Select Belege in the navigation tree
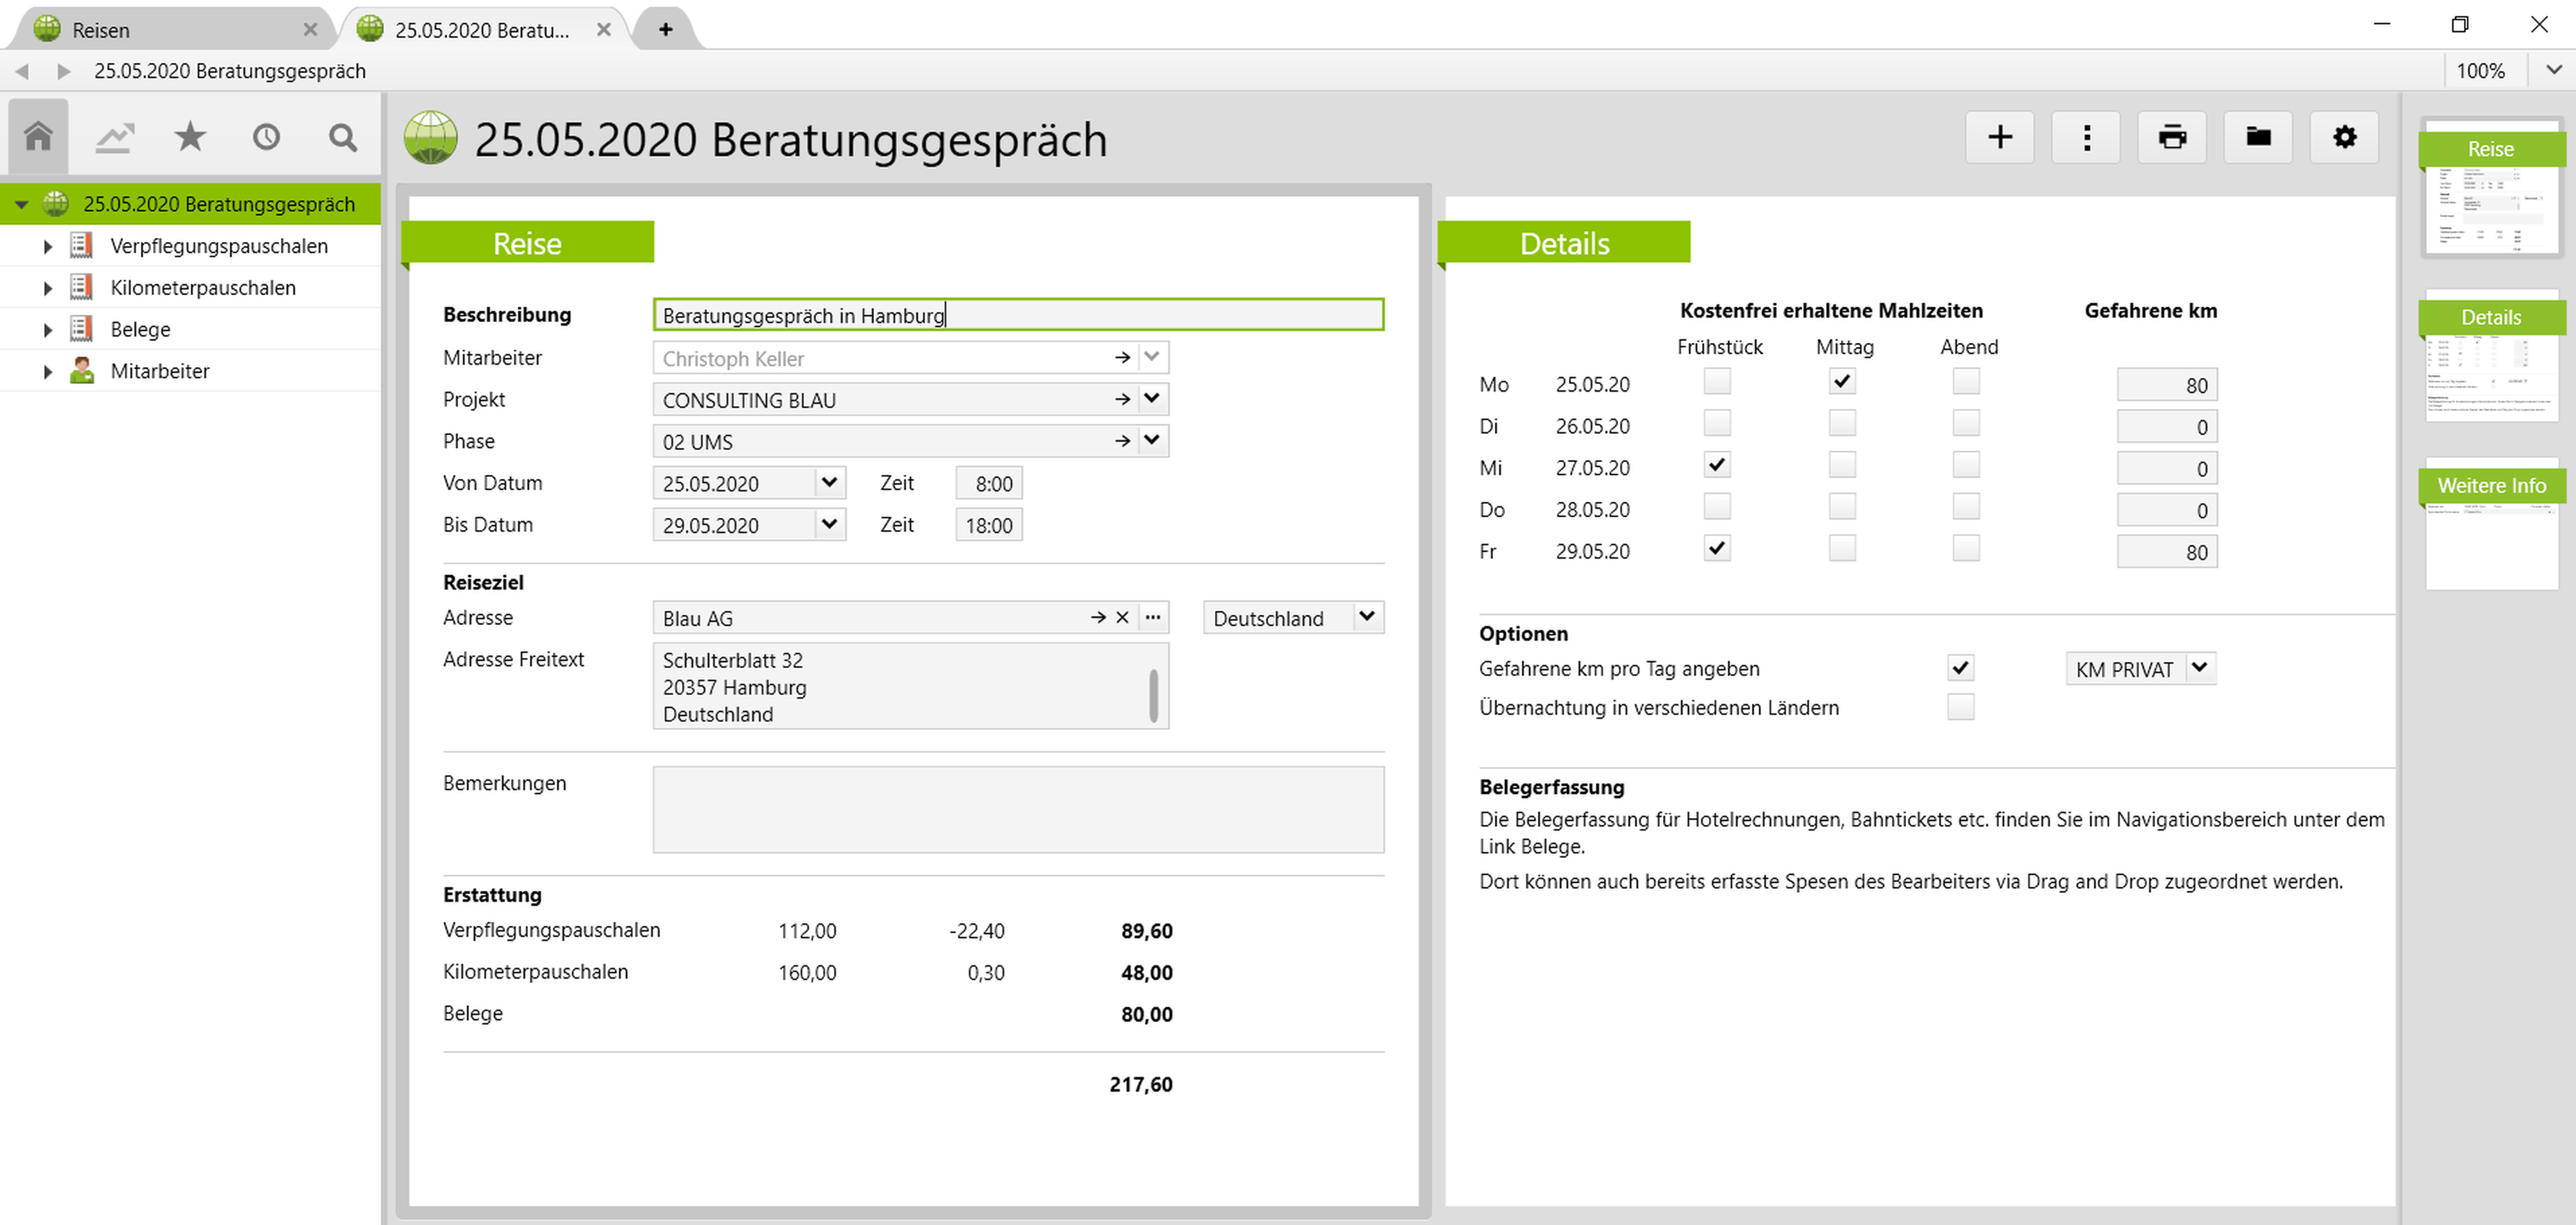The image size is (2576, 1225). click(140, 329)
